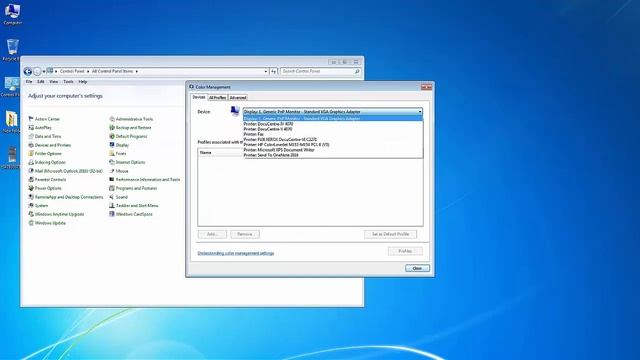The width and height of the screenshot is (640, 360).
Task: Open the AutoPlay icon
Action: click(31, 127)
